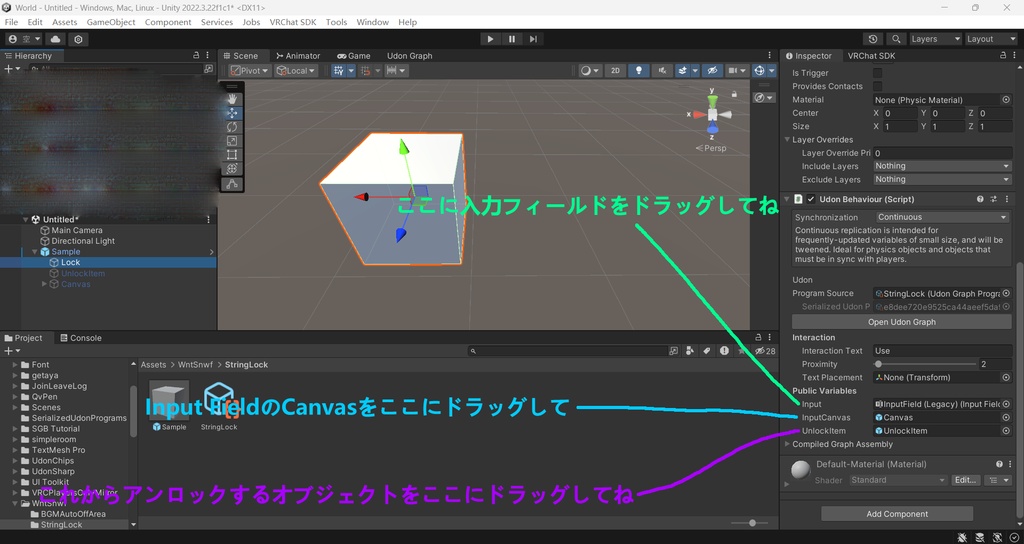This screenshot has width=1024, height=544.
Task: Toggle grid snapping button
Action: (365, 71)
